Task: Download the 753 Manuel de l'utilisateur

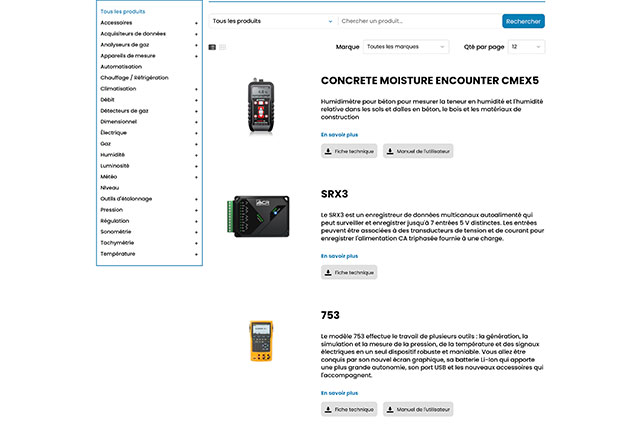Action: (x=418, y=409)
